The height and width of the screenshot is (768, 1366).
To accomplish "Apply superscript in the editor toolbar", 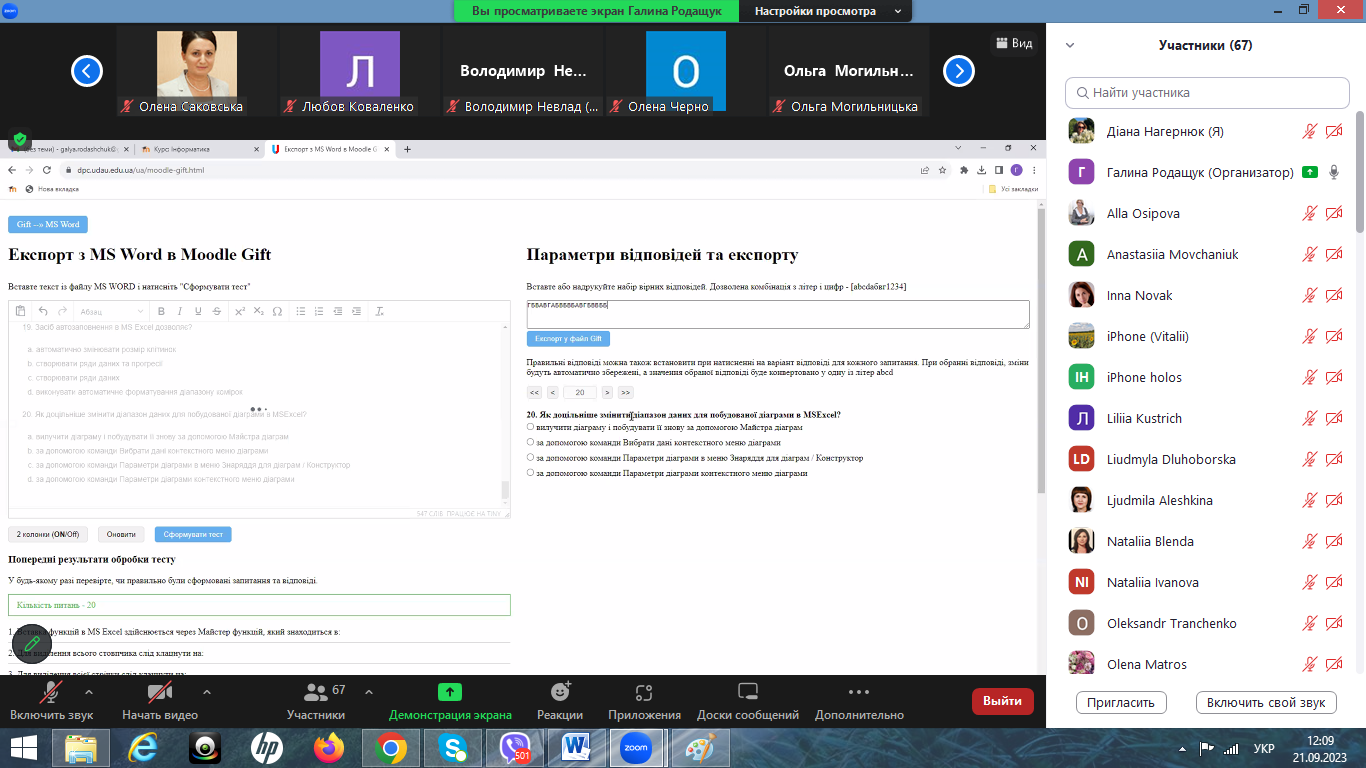I will (x=240, y=312).
